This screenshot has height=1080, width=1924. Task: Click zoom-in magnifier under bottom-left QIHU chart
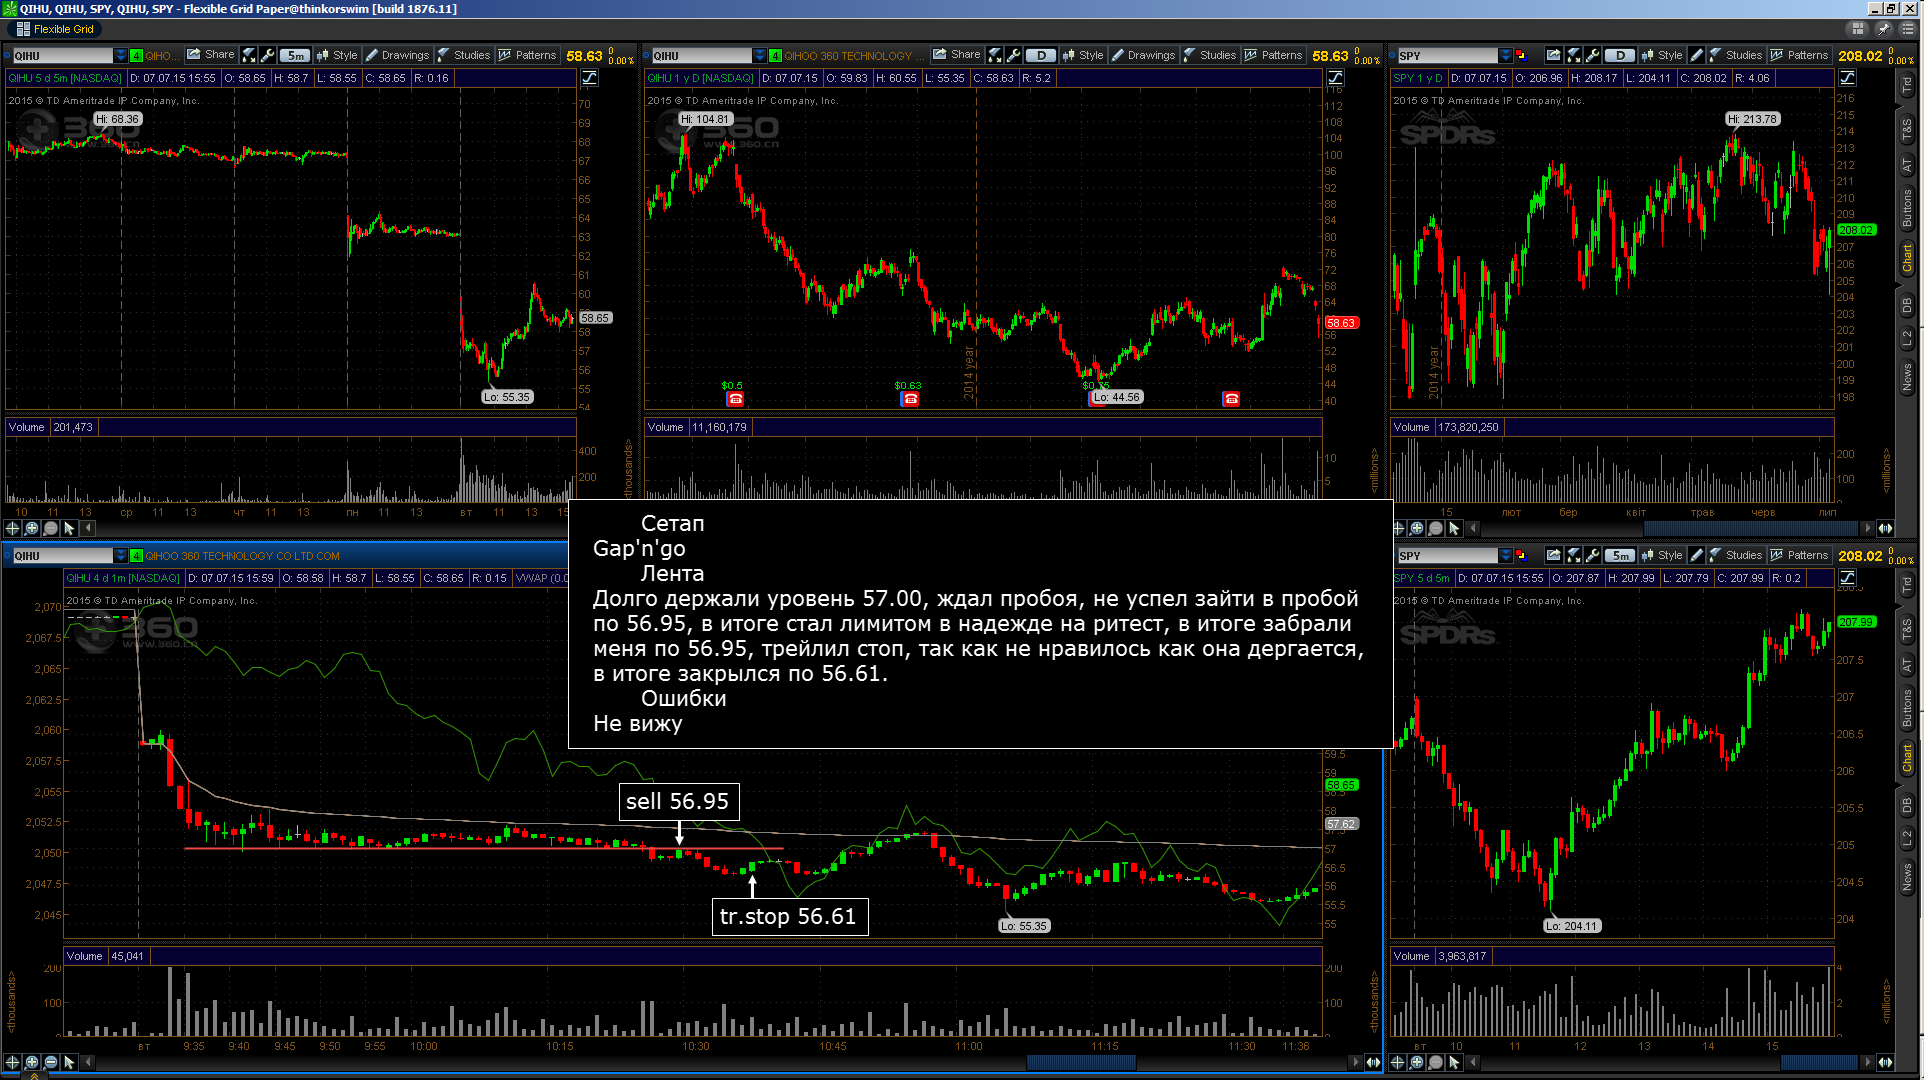32,1062
